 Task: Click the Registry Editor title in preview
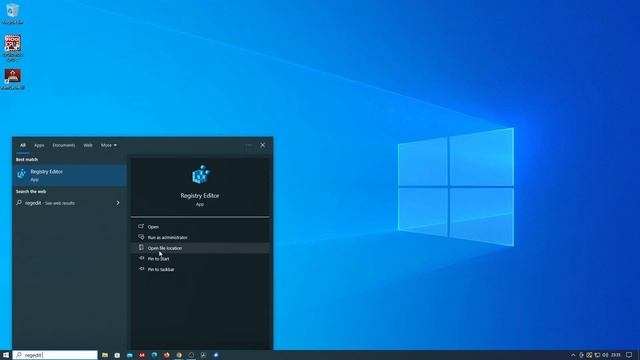[x=200, y=196]
